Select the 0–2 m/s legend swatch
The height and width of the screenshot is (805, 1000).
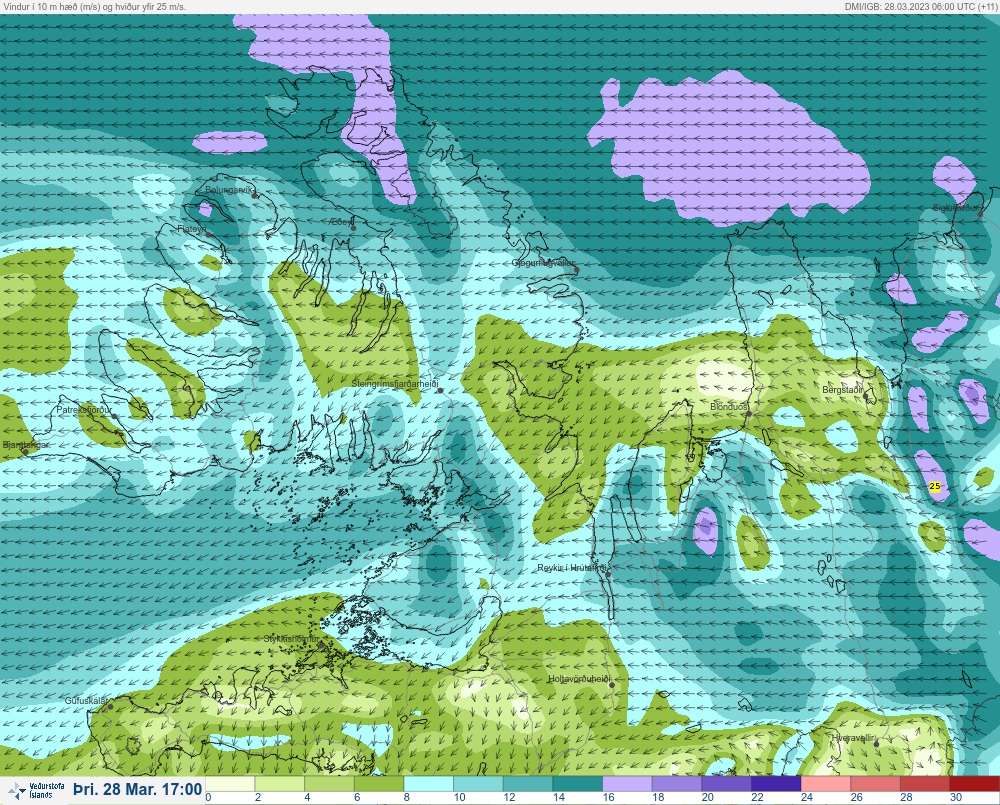230,783
